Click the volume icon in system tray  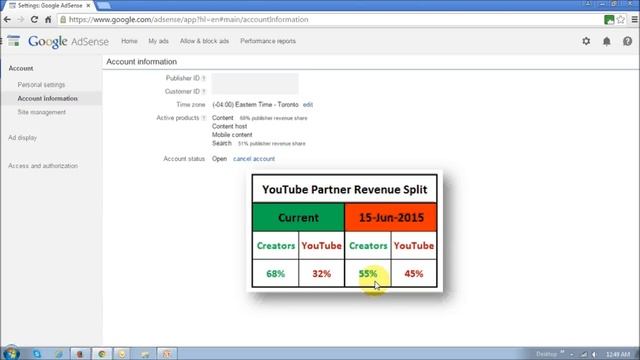(x=595, y=354)
